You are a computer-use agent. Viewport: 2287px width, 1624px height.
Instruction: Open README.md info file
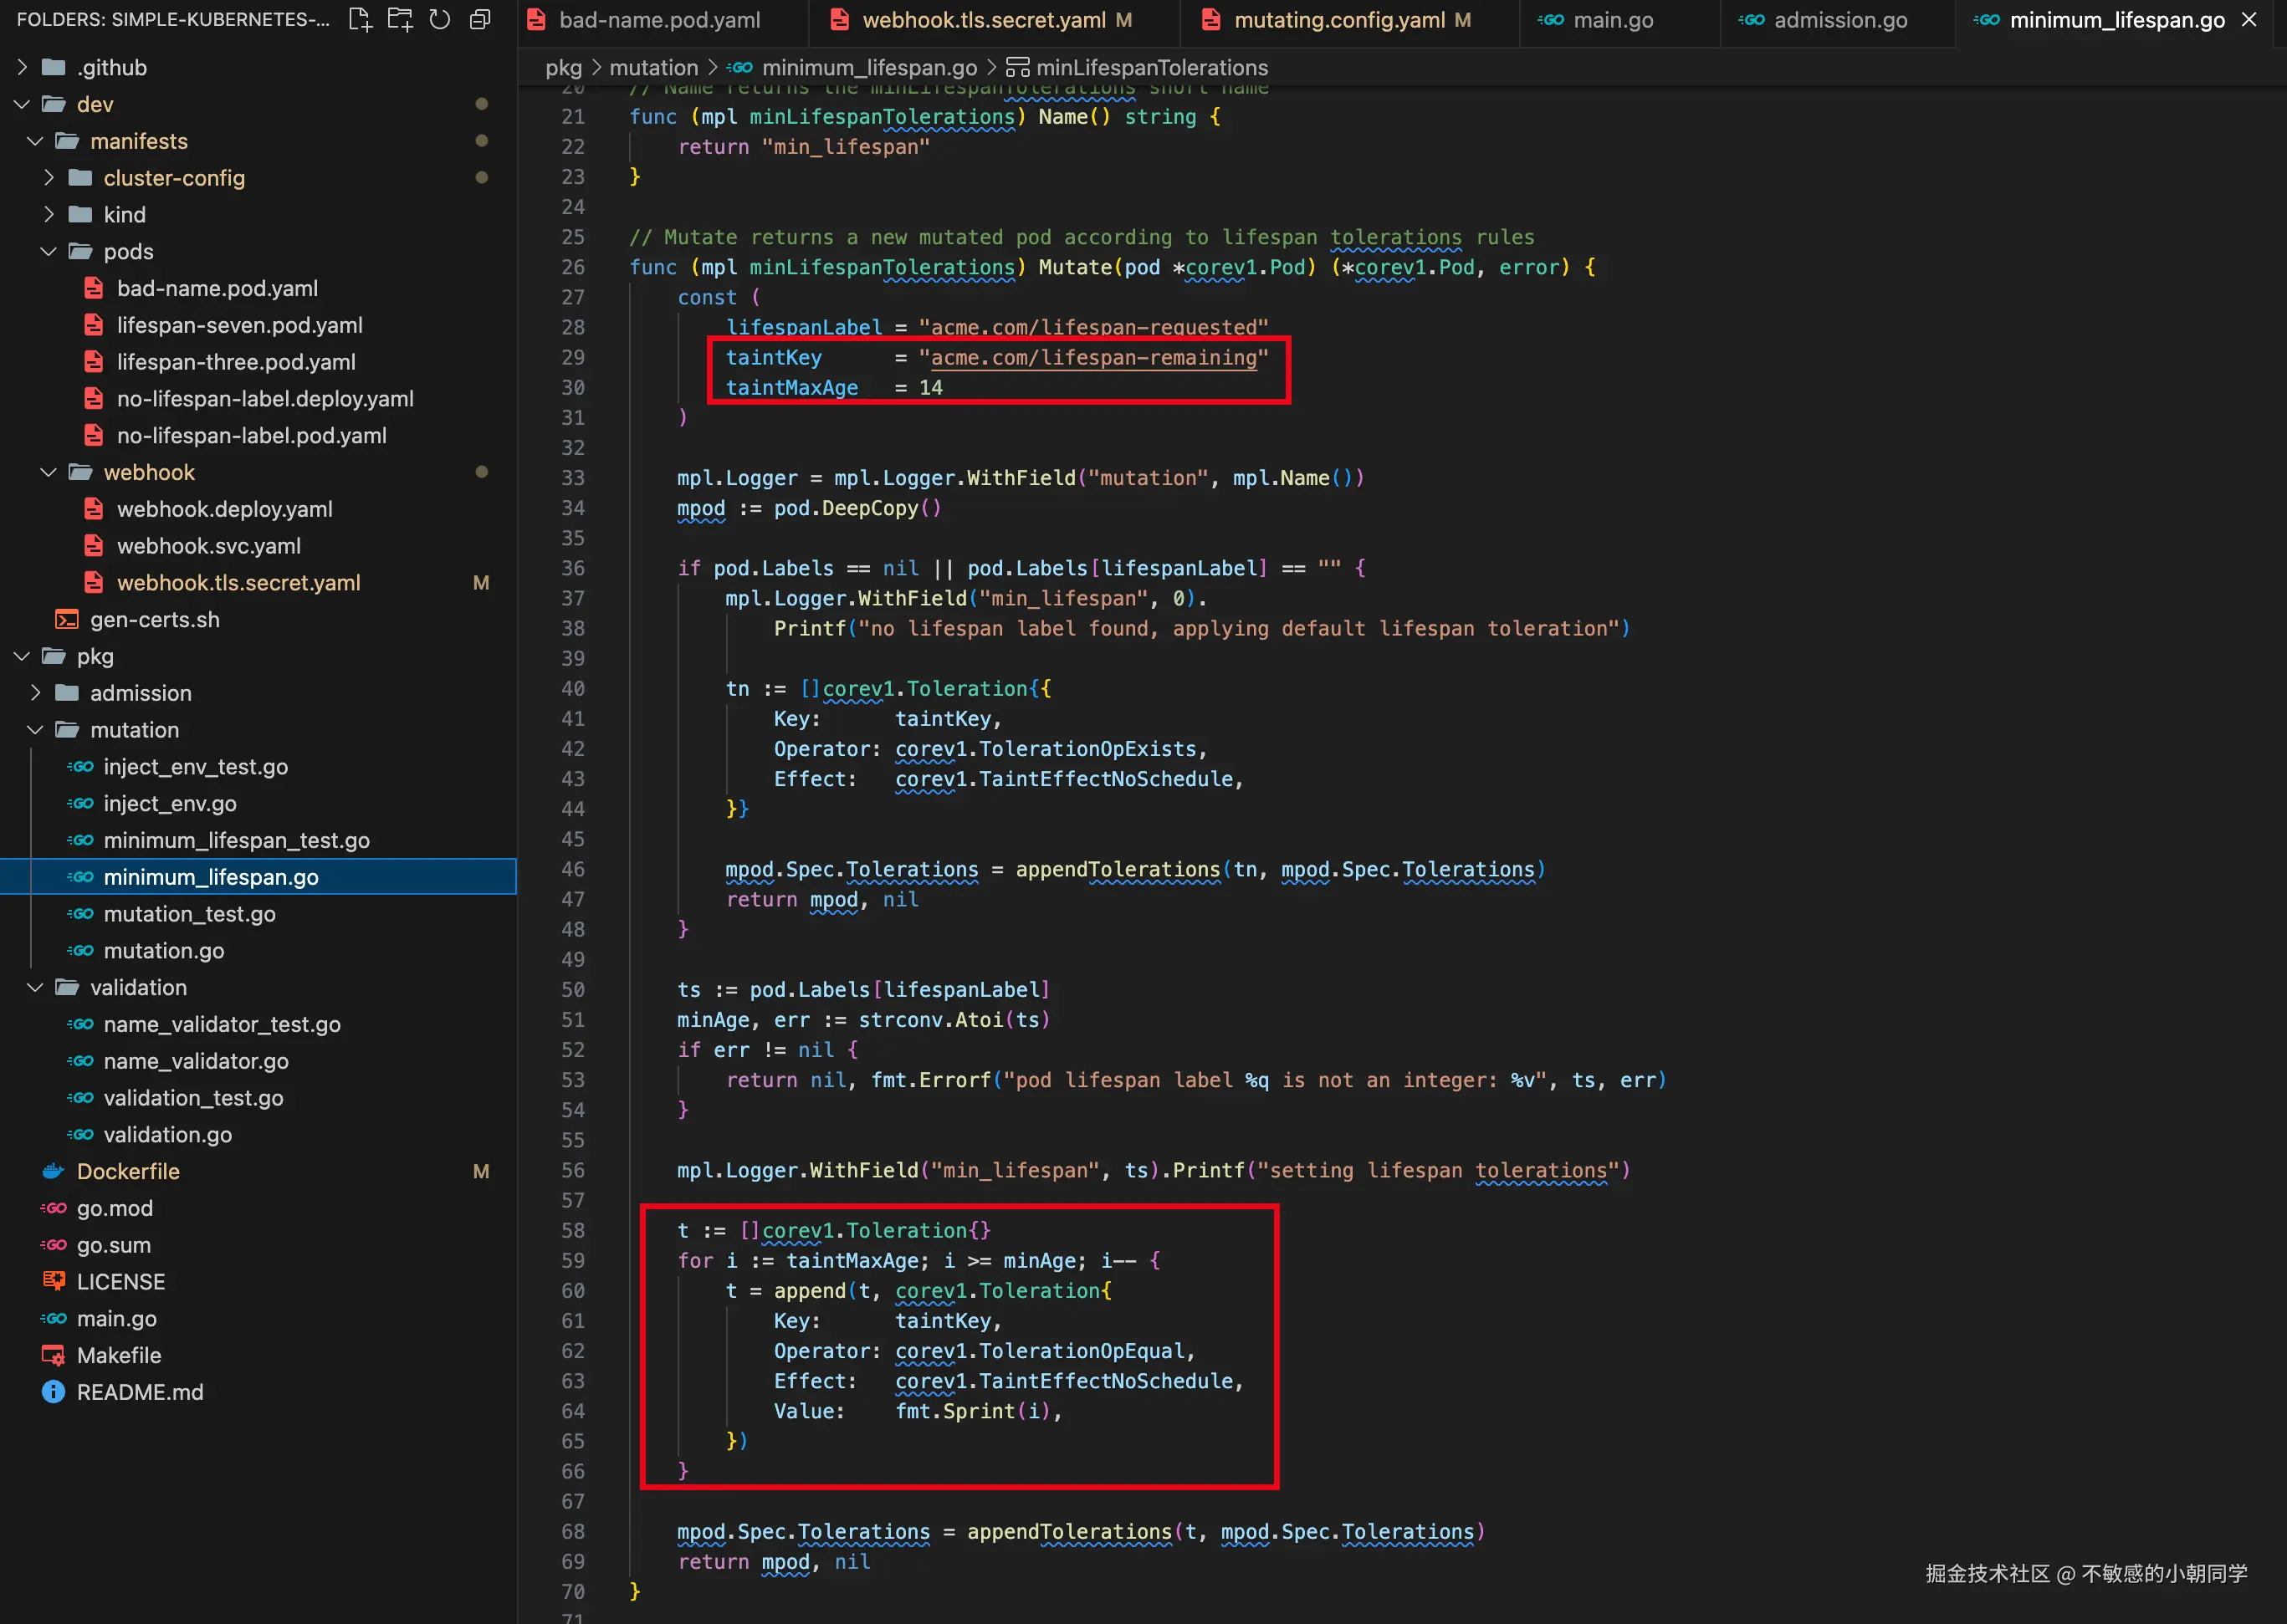(140, 1392)
